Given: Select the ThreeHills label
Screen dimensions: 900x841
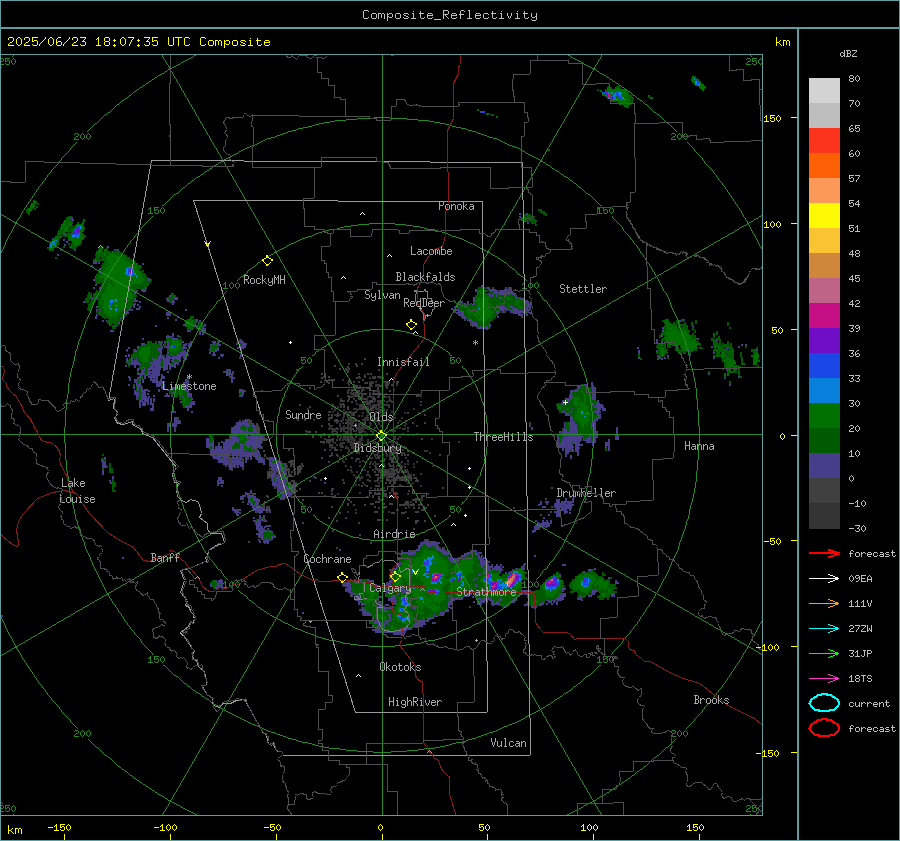Looking at the screenshot, I should [x=503, y=437].
